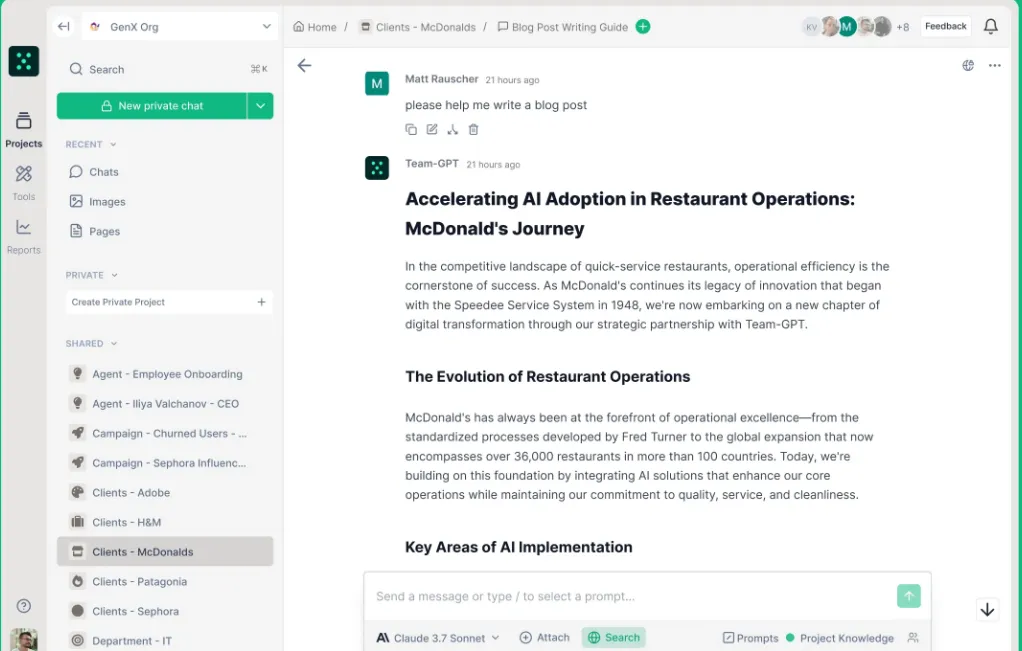The image size is (1022, 651).
Task: Copy Matt Rauscher's message
Action: 411,130
